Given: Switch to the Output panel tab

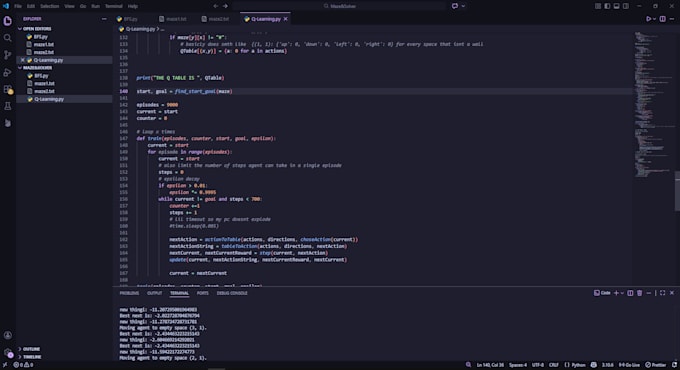Looking at the screenshot, I should point(154,293).
